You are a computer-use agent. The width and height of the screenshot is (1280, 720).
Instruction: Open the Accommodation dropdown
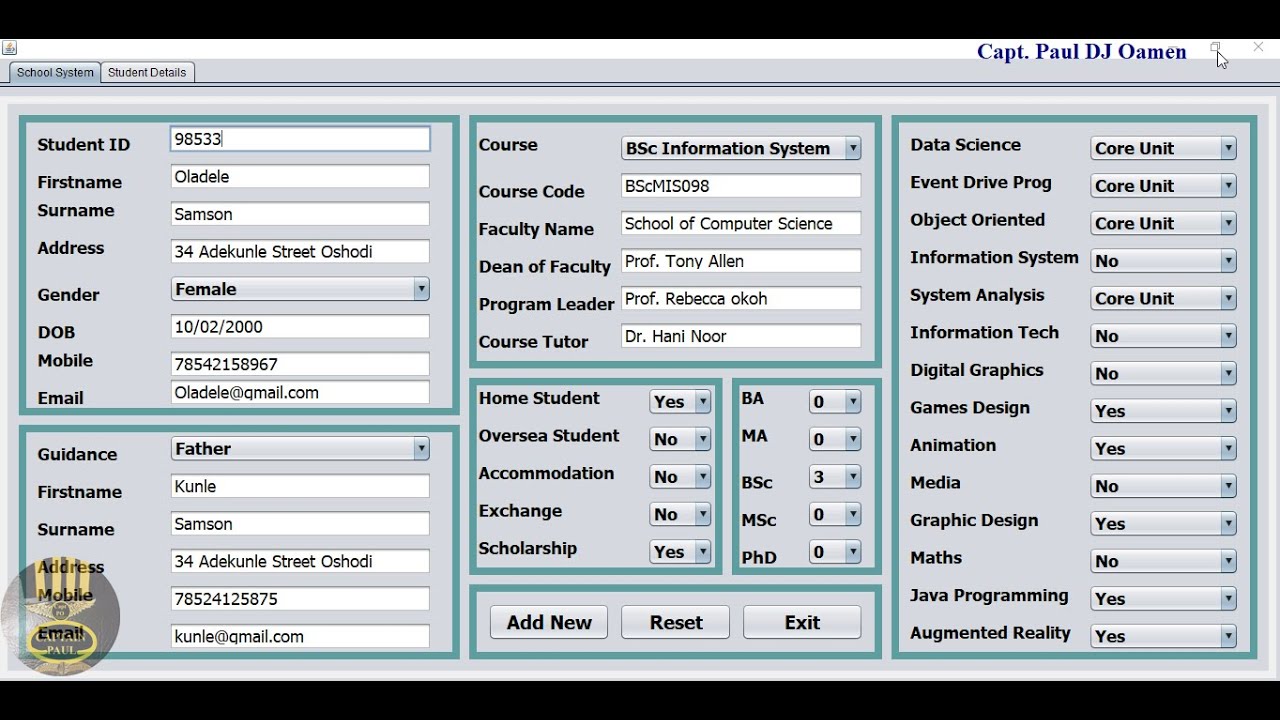pos(680,477)
